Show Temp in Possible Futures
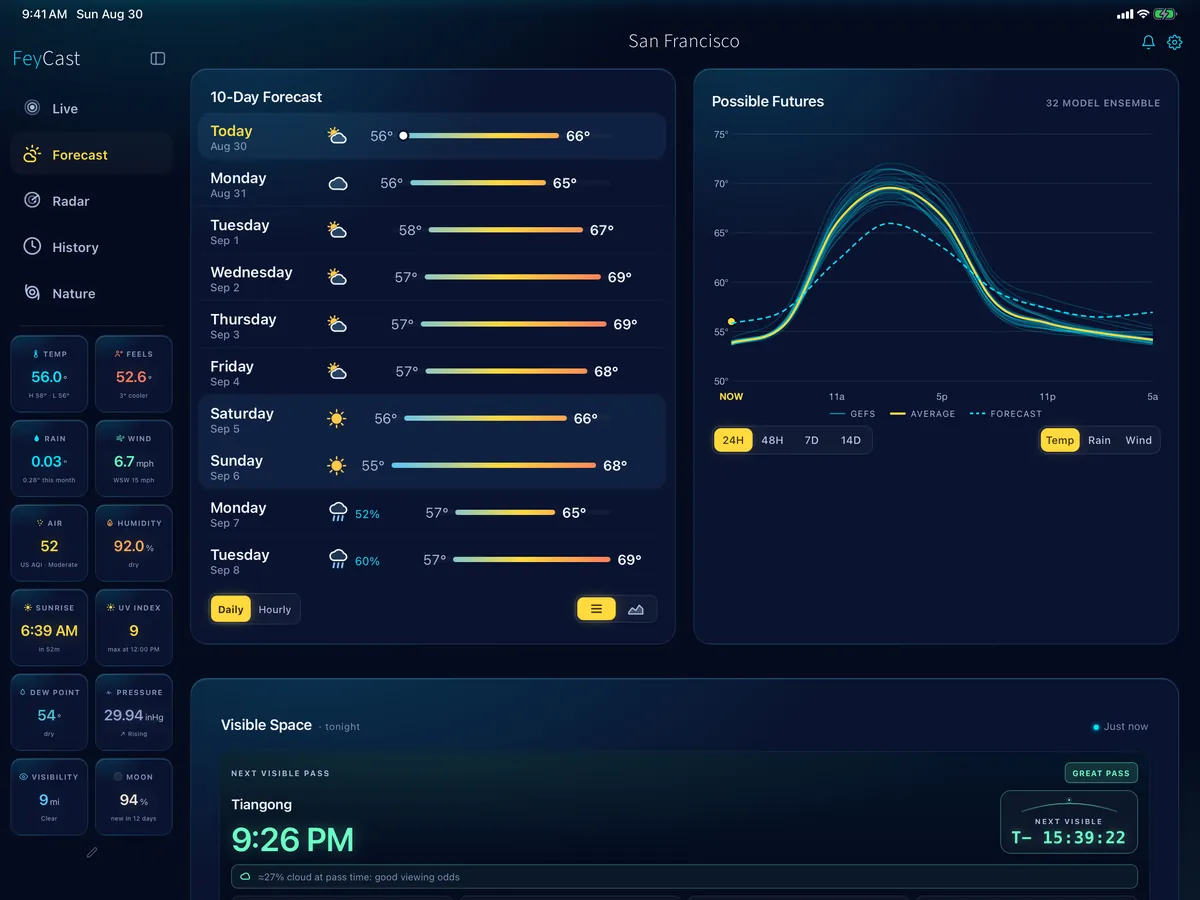 click(x=1060, y=440)
